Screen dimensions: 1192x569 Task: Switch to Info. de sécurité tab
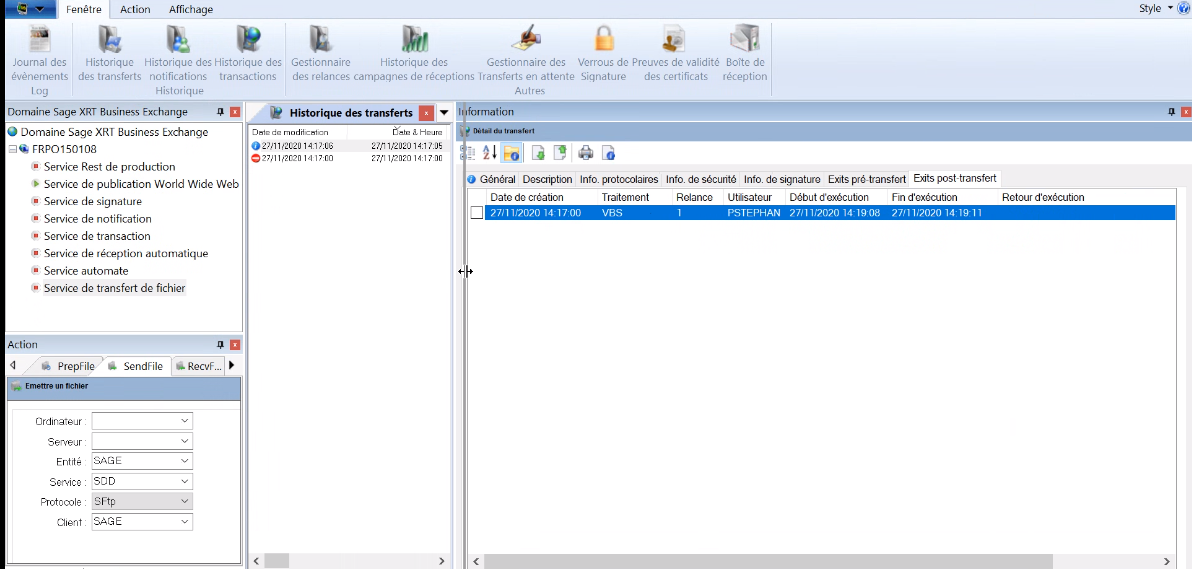click(701, 179)
